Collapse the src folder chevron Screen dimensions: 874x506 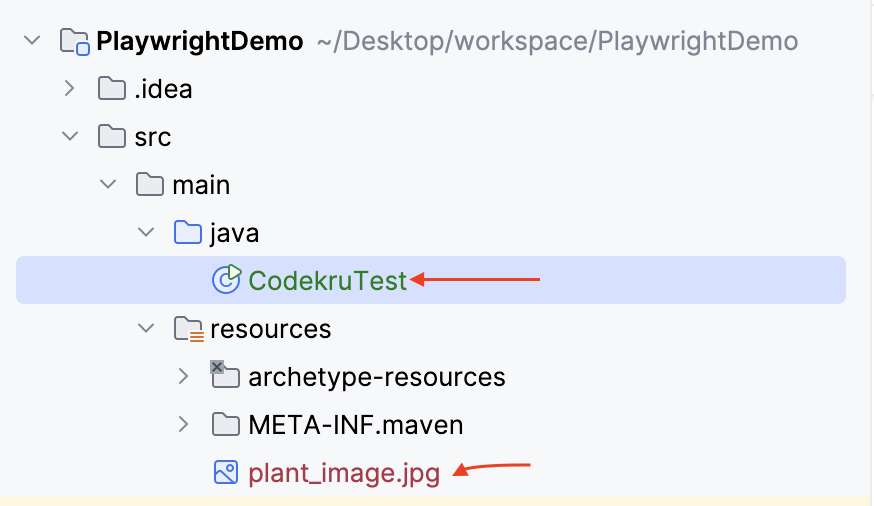[x=70, y=137]
